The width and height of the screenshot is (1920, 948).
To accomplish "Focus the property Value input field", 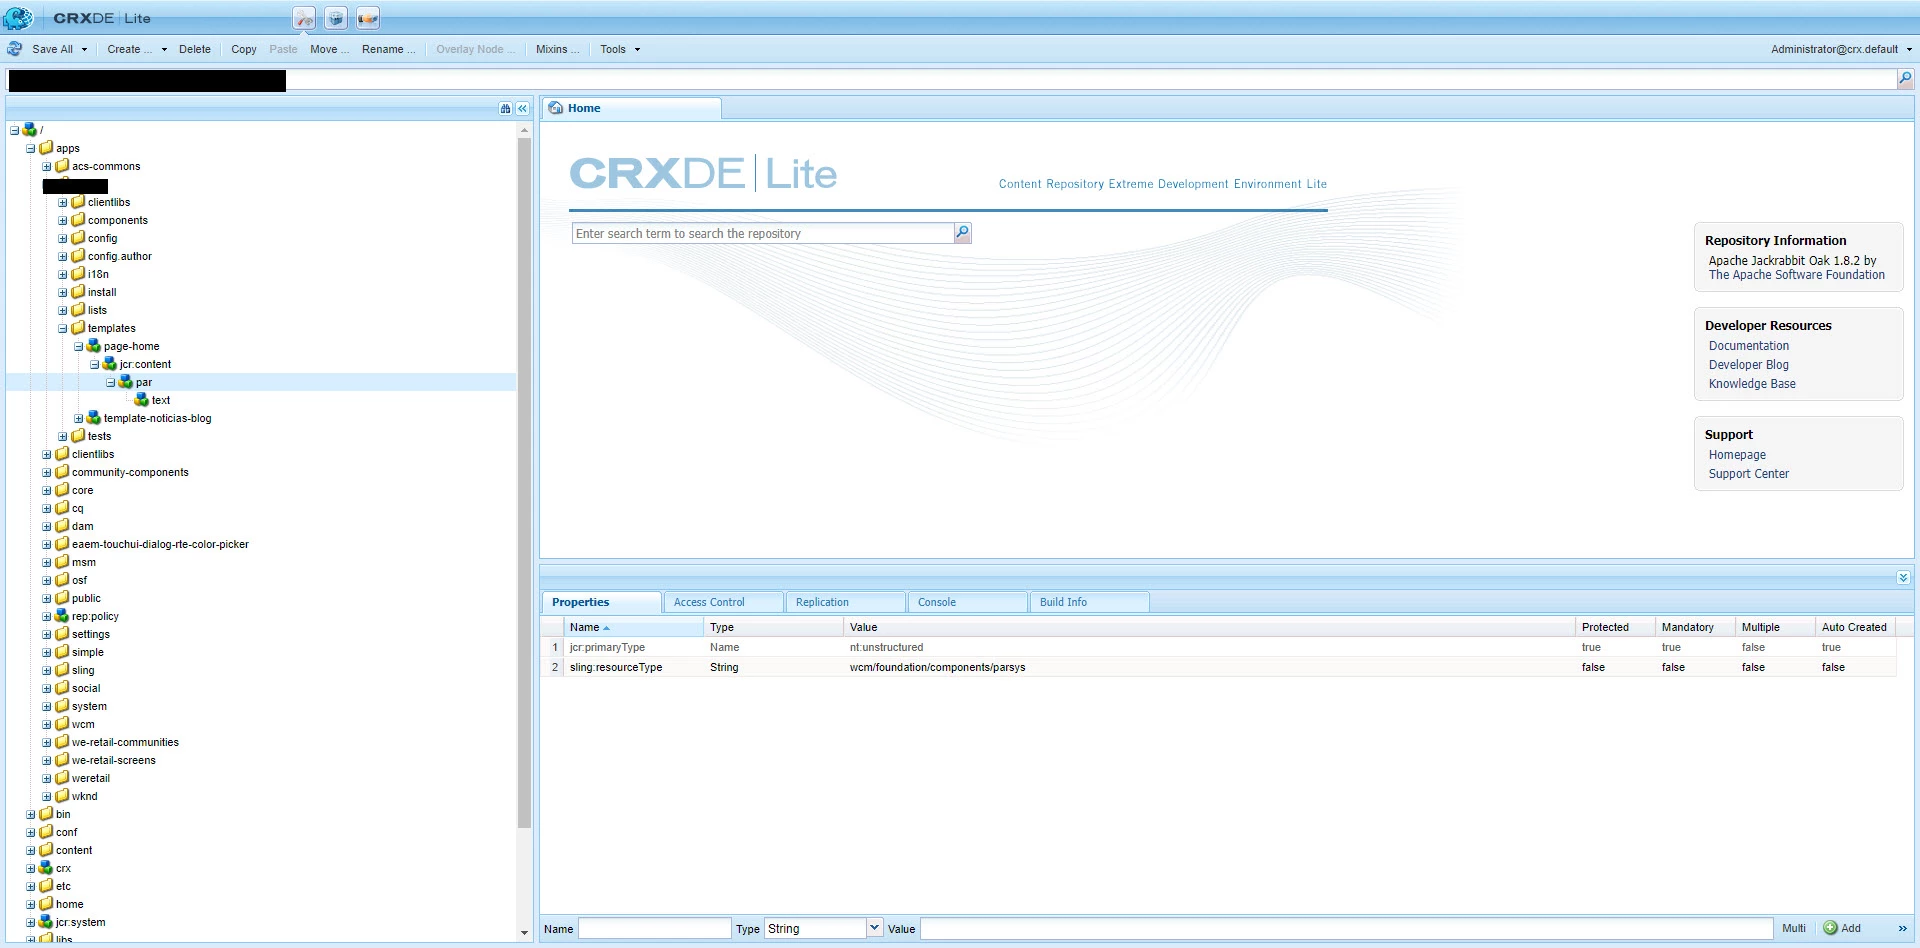I will coord(1346,928).
